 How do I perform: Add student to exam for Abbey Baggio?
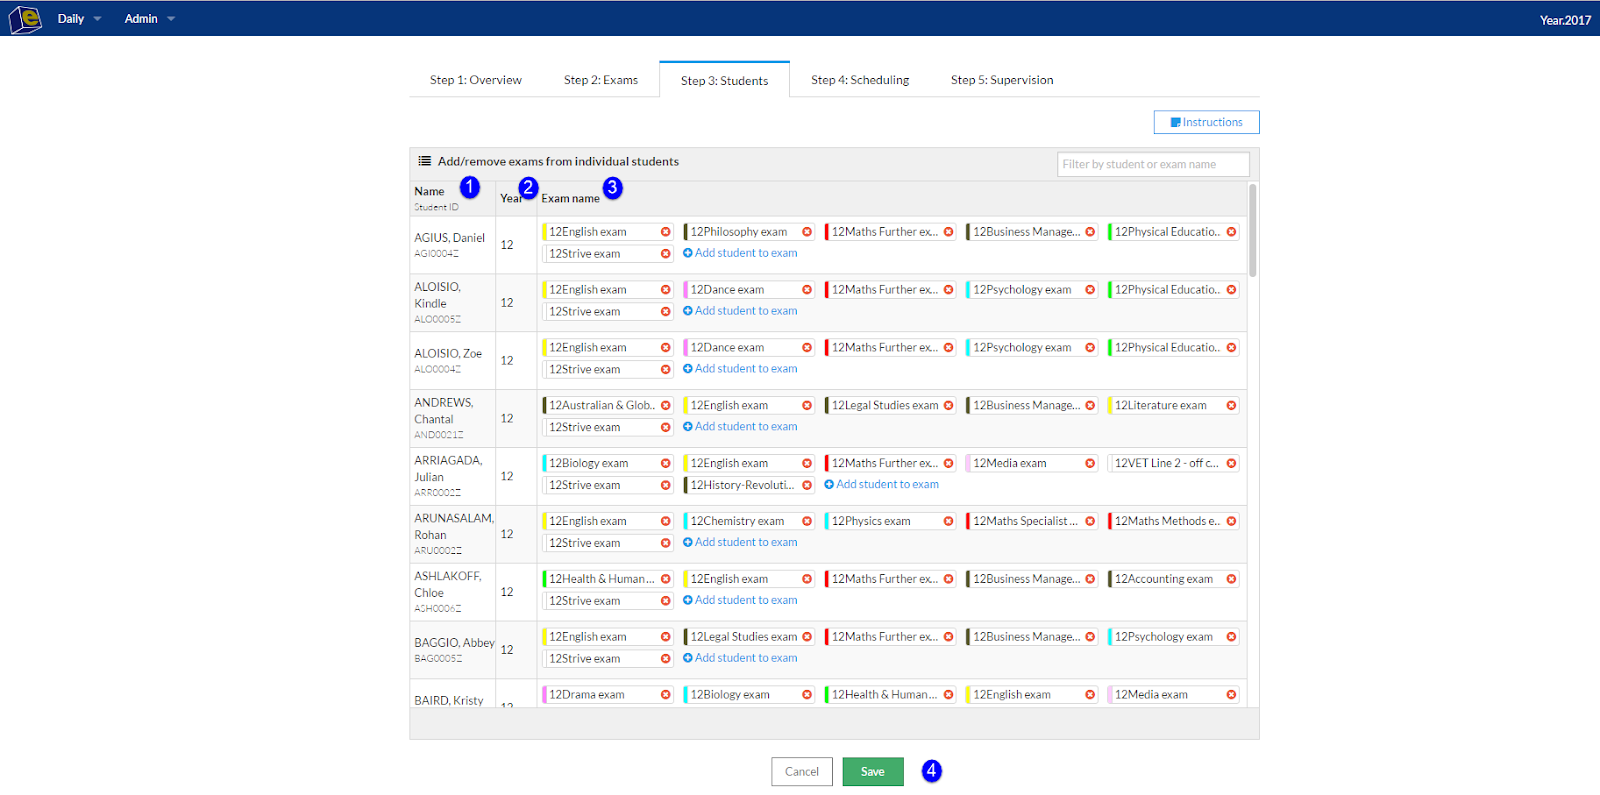(x=740, y=658)
